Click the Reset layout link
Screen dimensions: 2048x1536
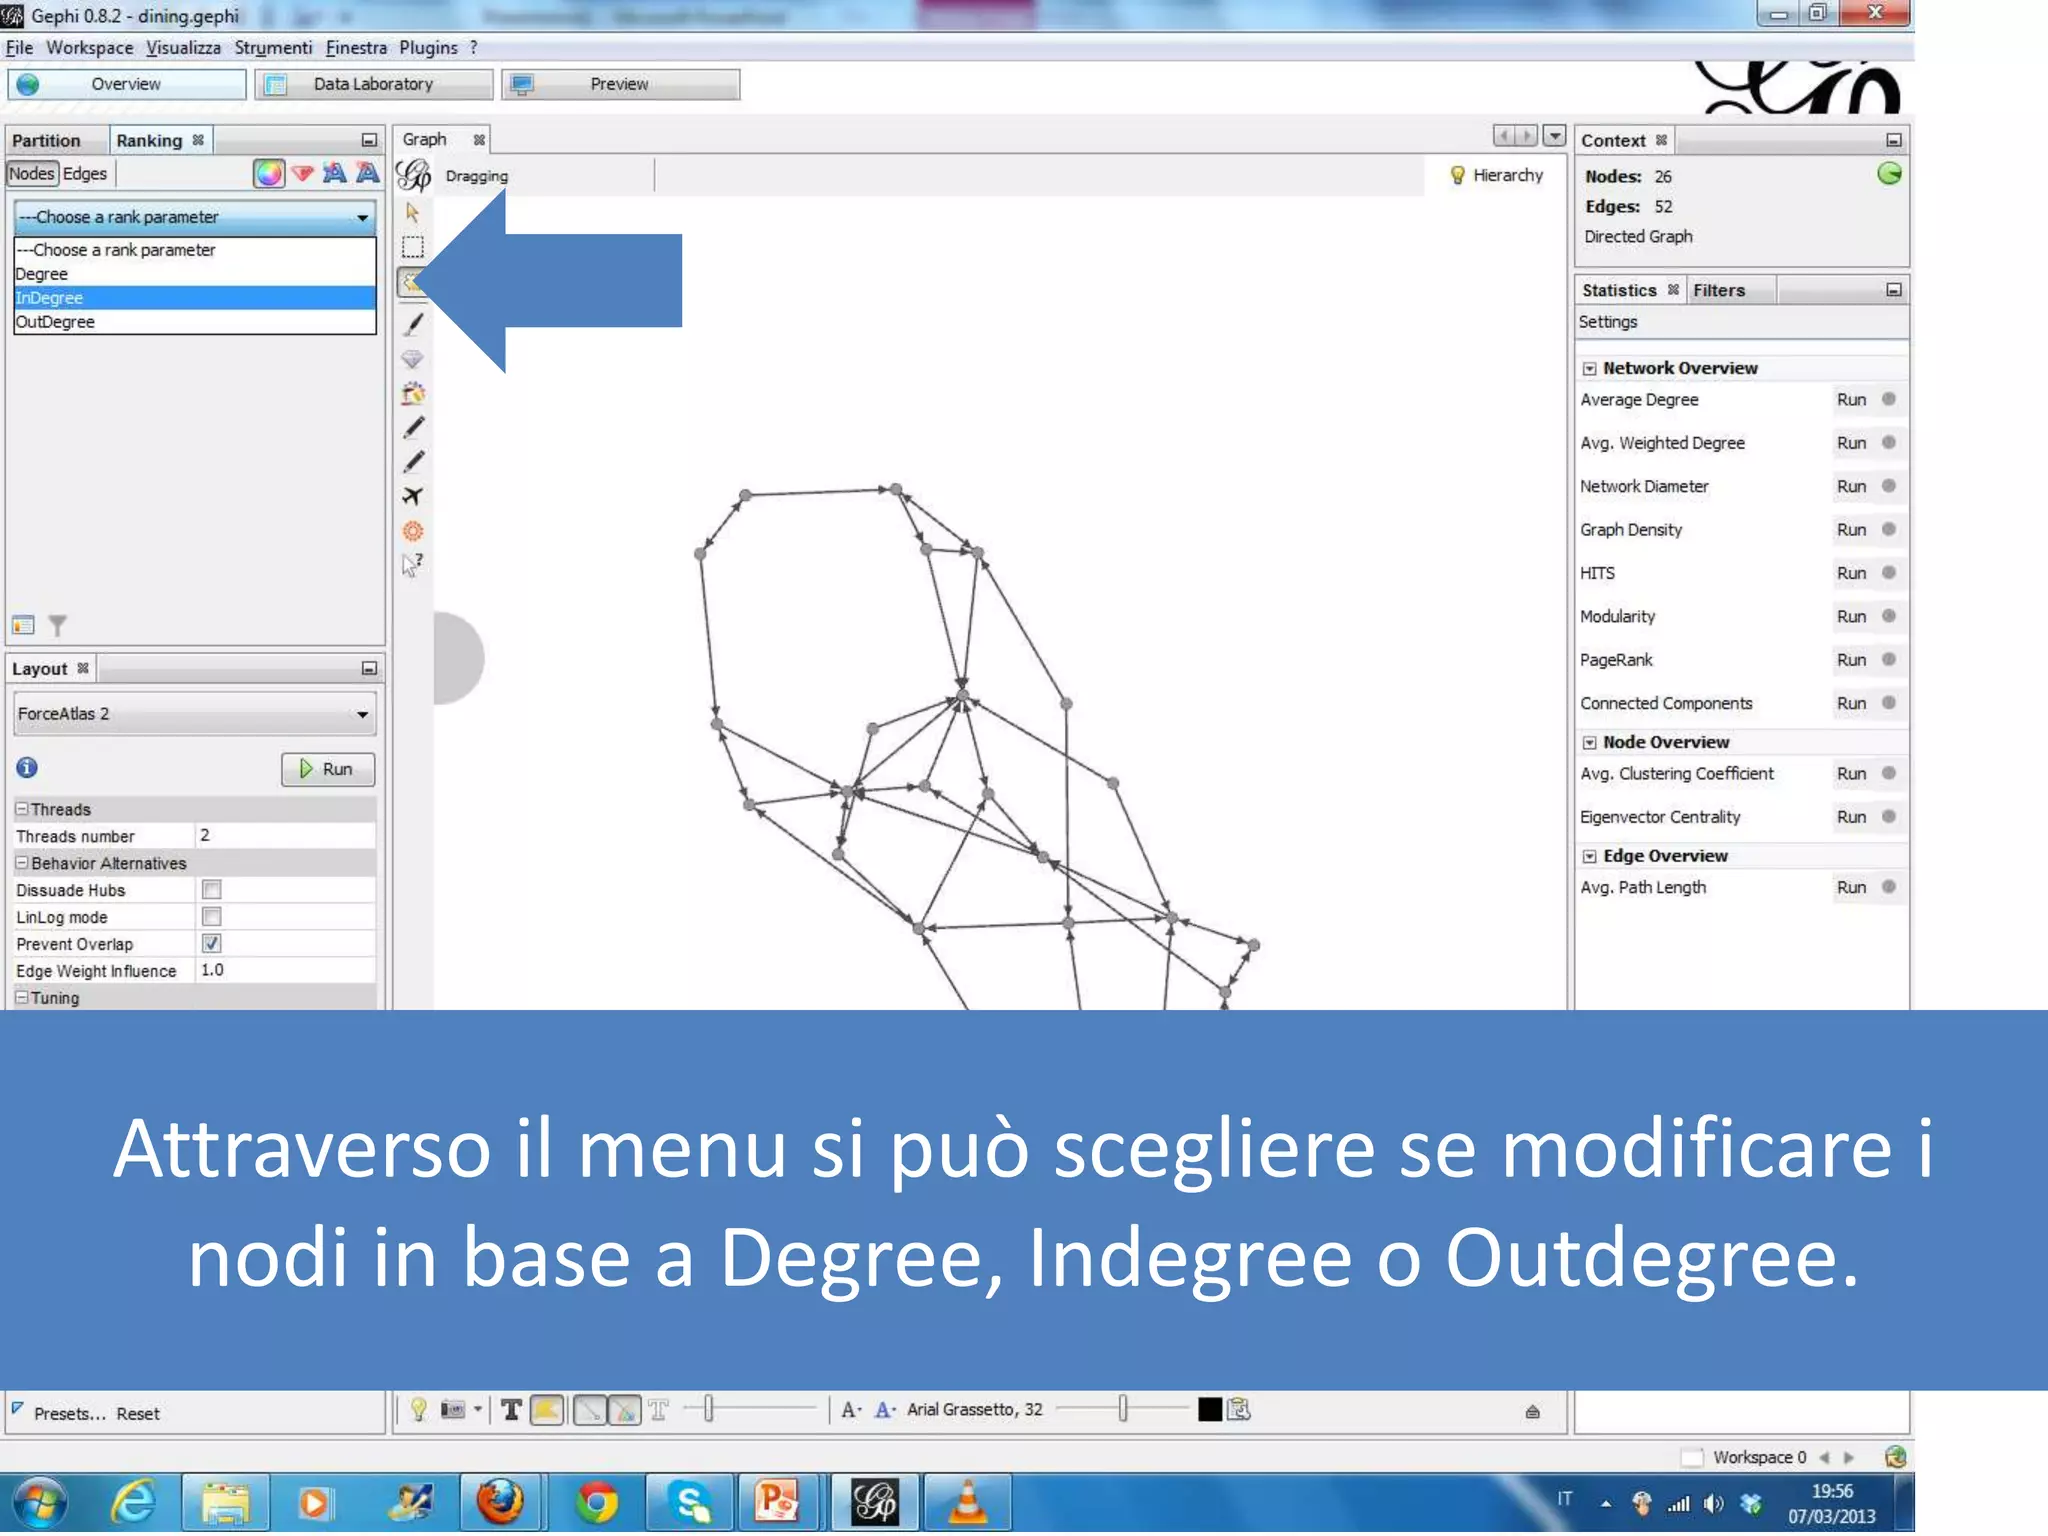[137, 1414]
